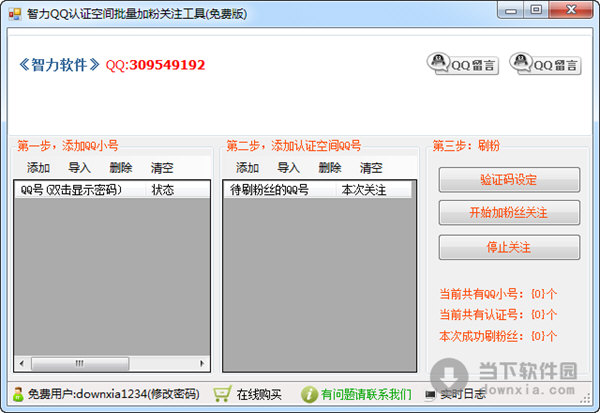This screenshot has width=600, height=413.
Task: Click 当前共有QQ小号:{0}个 counter
Action: point(498,294)
